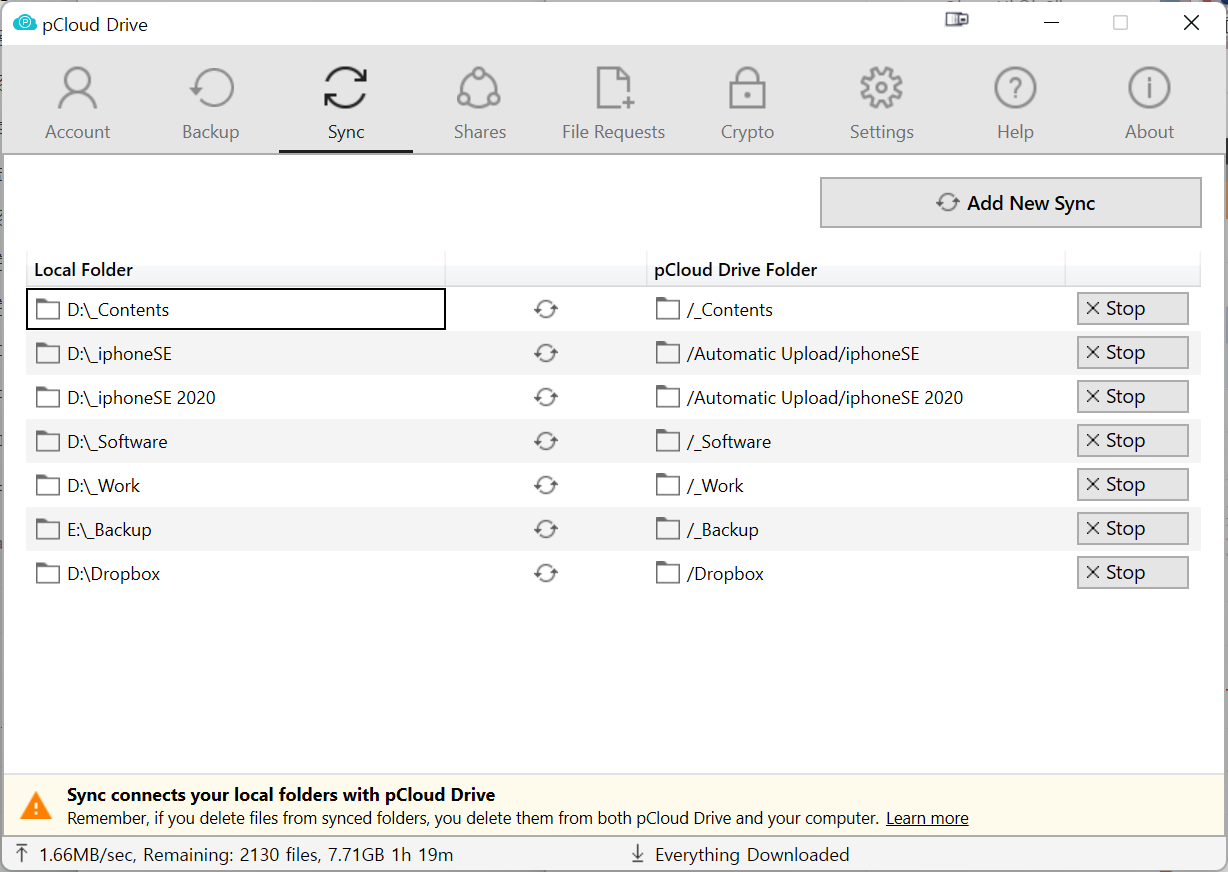Click folder icon beside D:\_iphoneSE 2020

coord(48,397)
